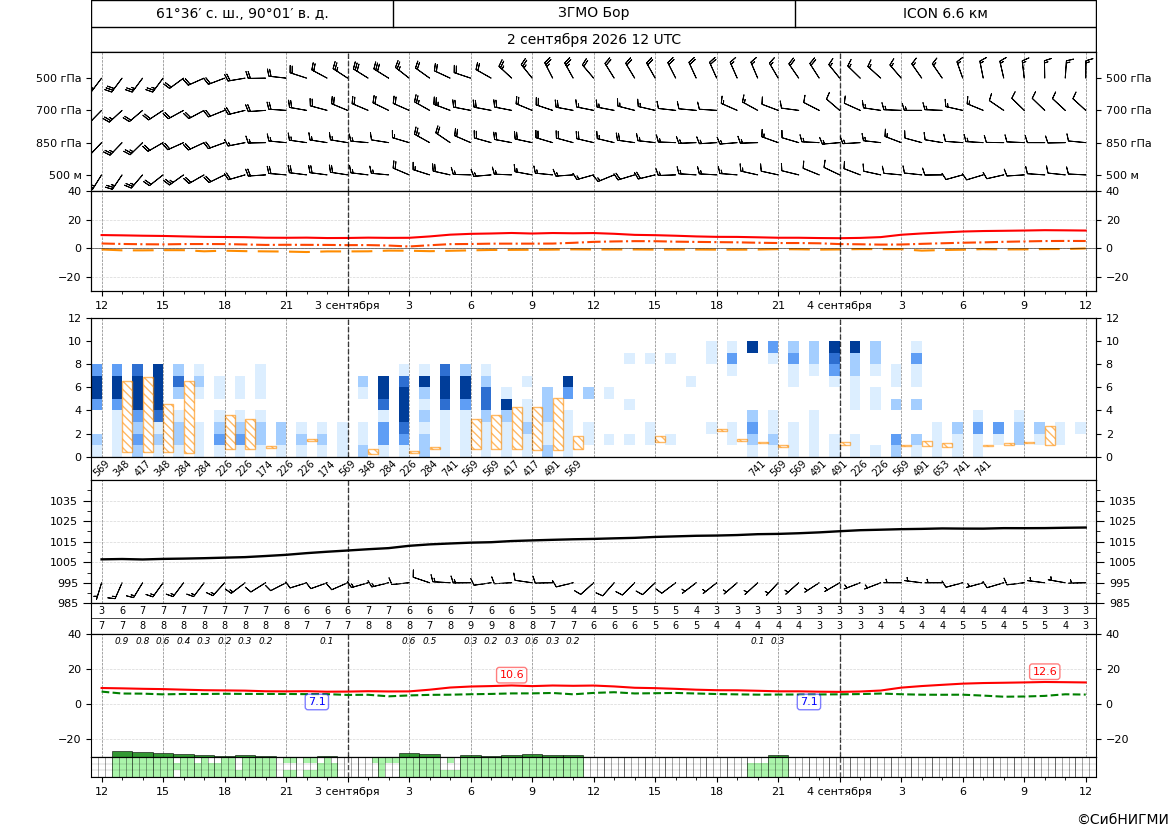This screenshot has width=1169, height=827.
Task: Click the 3 сентября label on top time axis
Action: pyautogui.click(x=347, y=305)
